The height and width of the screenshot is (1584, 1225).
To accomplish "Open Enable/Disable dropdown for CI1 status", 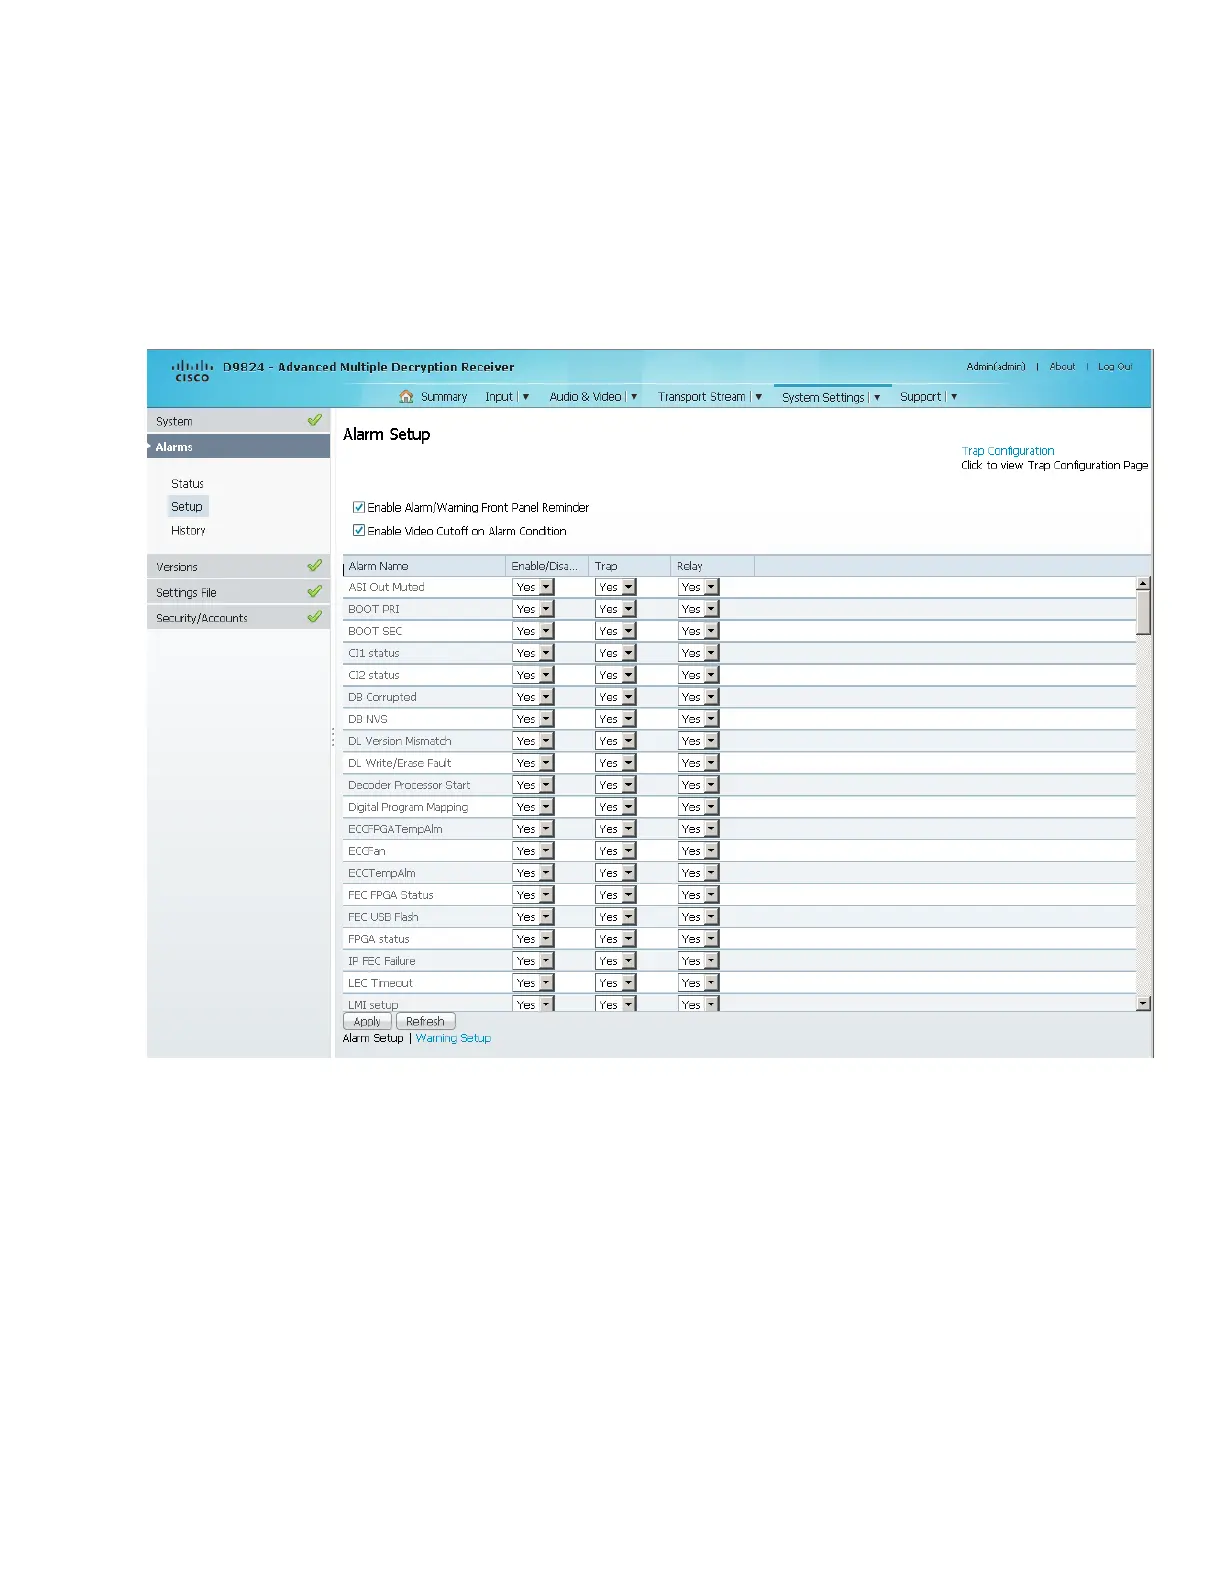I will click(x=533, y=653).
